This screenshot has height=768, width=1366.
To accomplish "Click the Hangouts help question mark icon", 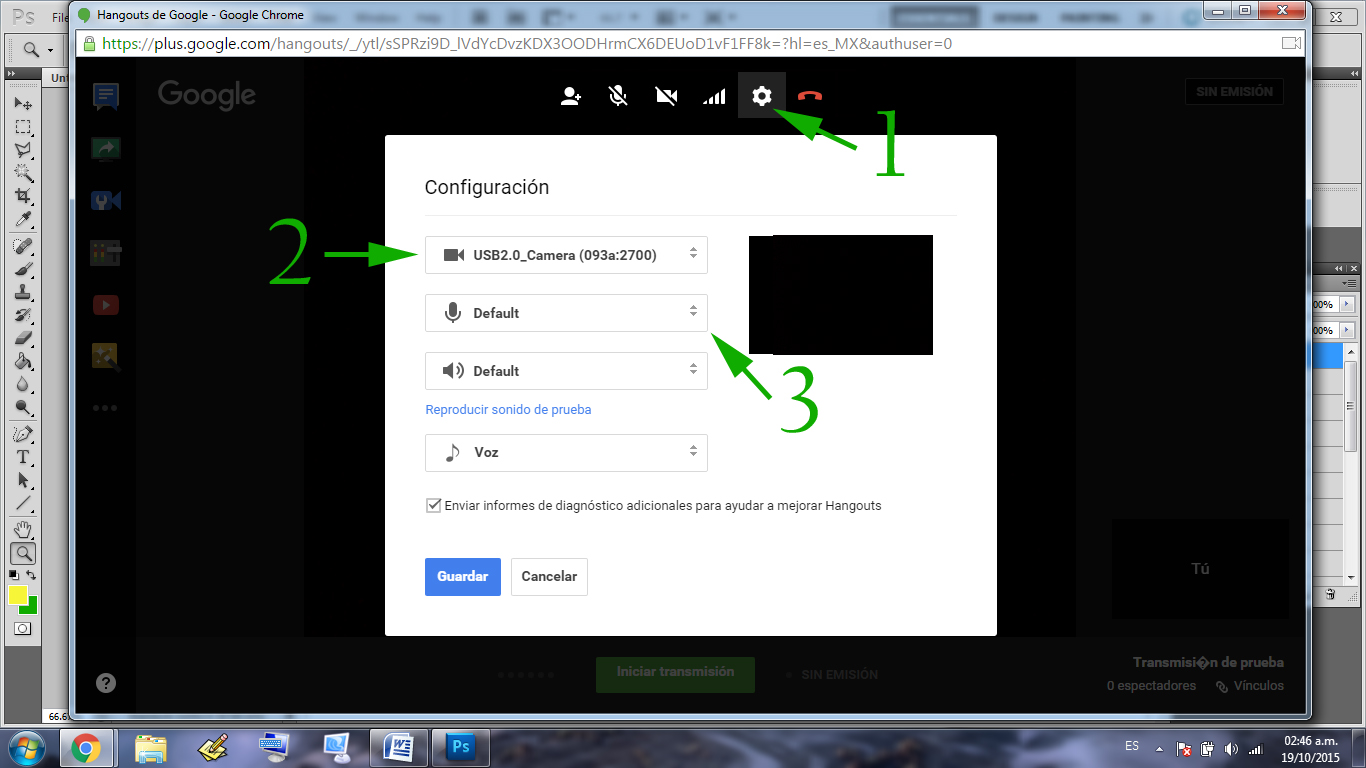I will point(106,683).
